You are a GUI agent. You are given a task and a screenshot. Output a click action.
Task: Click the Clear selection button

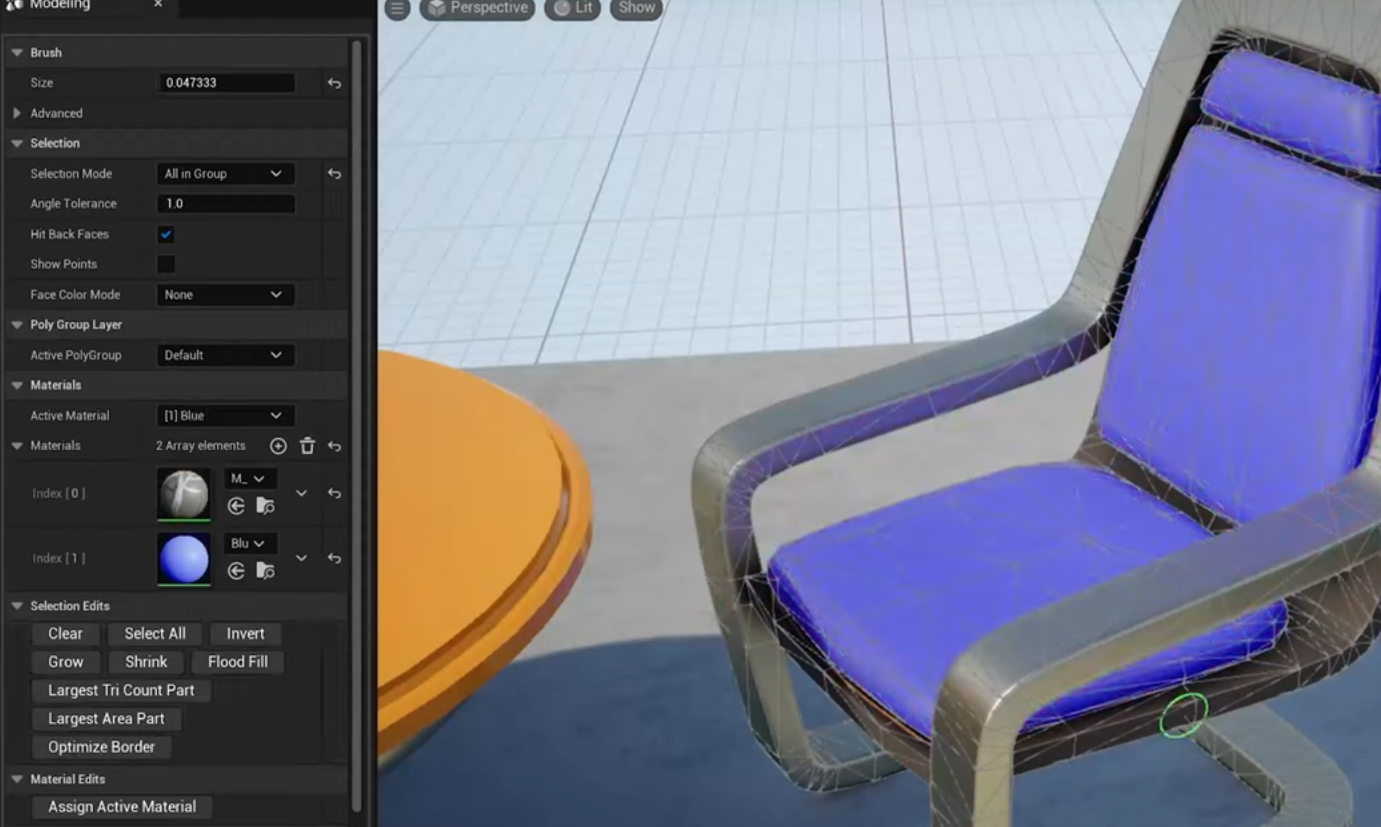pos(65,634)
